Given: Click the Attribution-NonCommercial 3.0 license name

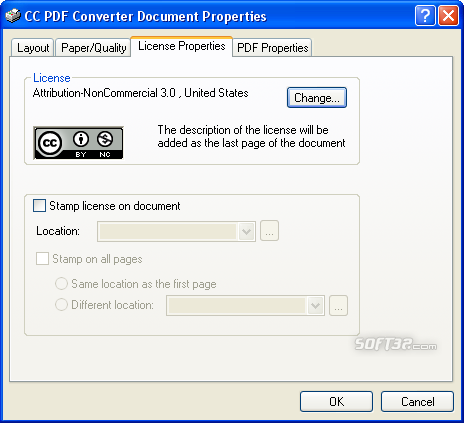Looking at the screenshot, I should [x=140, y=93].
